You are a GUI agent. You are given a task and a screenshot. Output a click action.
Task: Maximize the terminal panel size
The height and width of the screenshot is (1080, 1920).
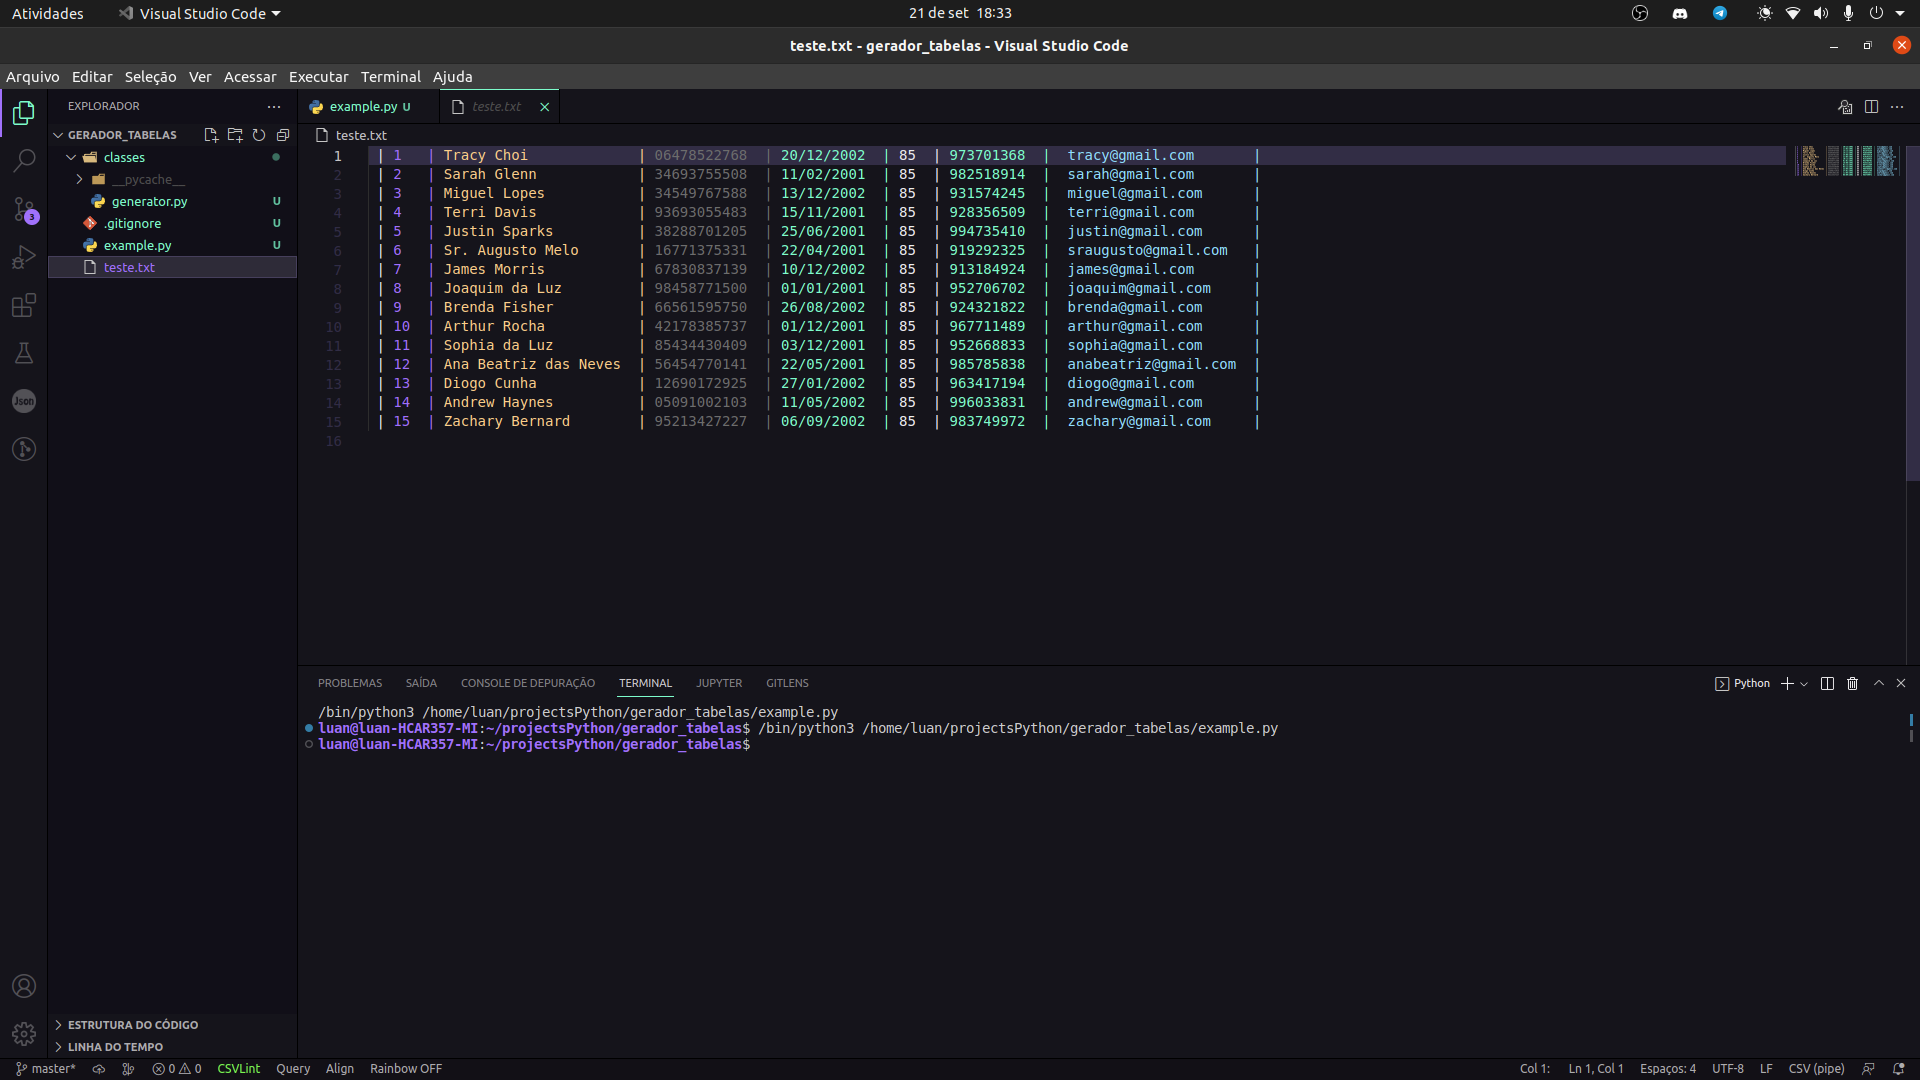[x=1879, y=683]
